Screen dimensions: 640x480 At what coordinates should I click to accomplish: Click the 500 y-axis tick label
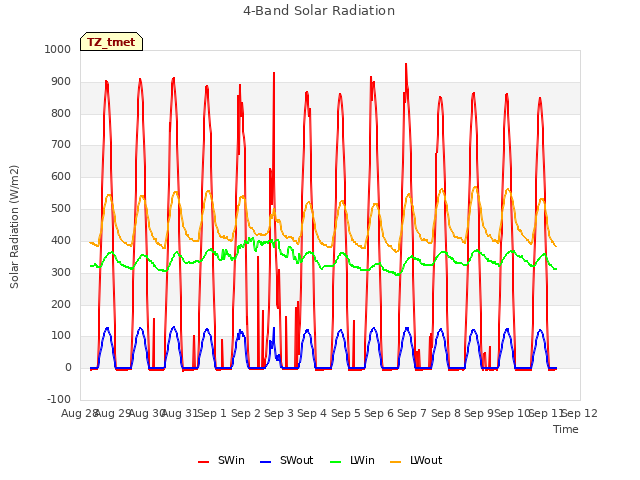(61, 208)
